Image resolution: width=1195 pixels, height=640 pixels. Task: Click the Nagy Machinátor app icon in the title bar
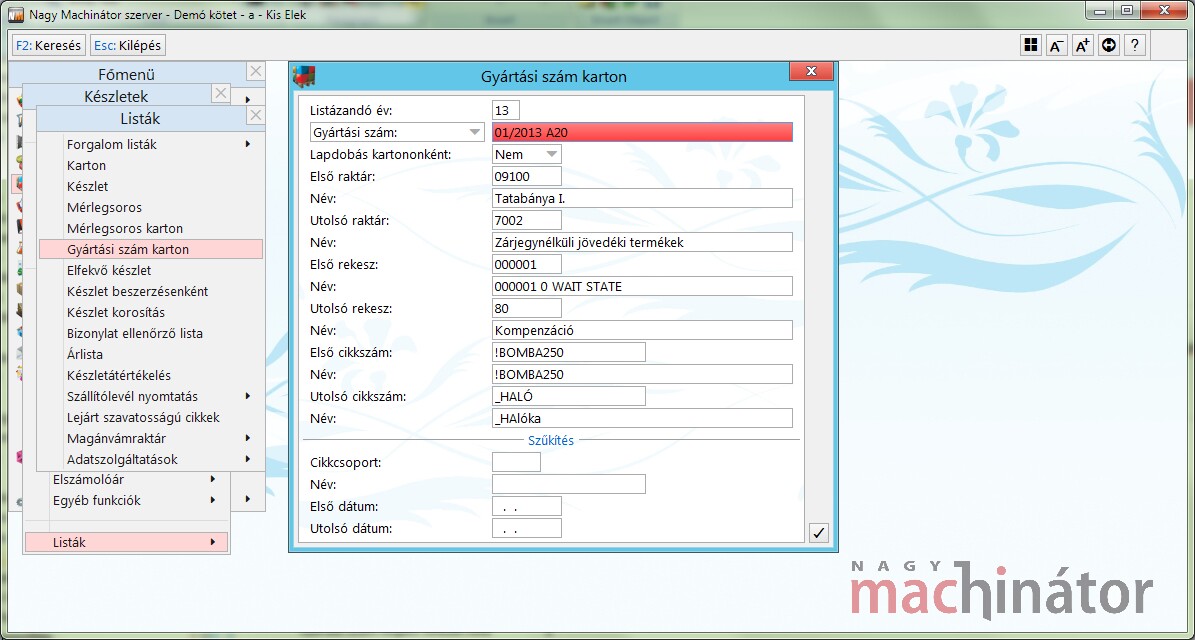click(x=16, y=14)
